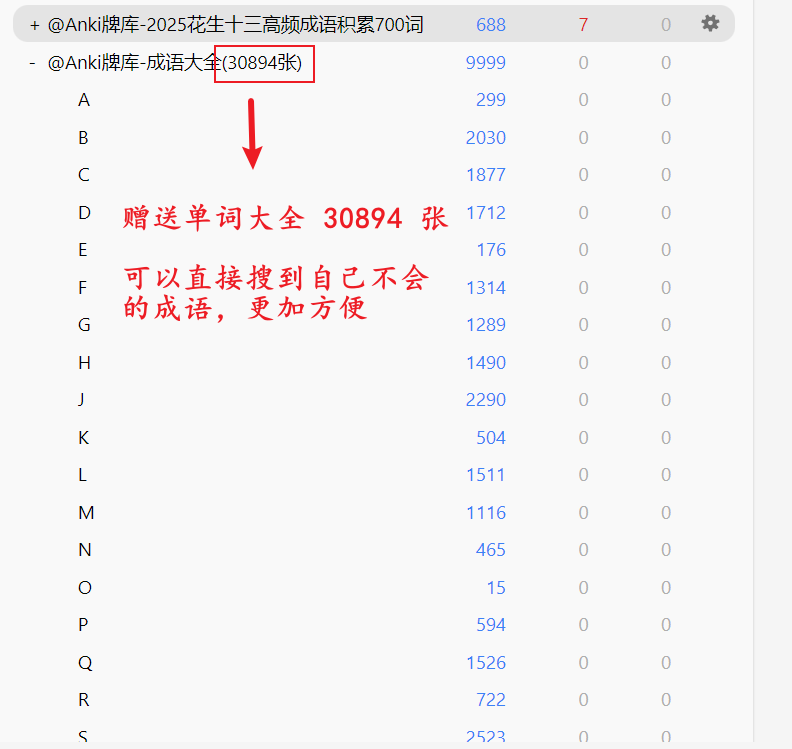Select subdeck L
This screenshot has width=792, height=749.
click(x=82, y=475)
